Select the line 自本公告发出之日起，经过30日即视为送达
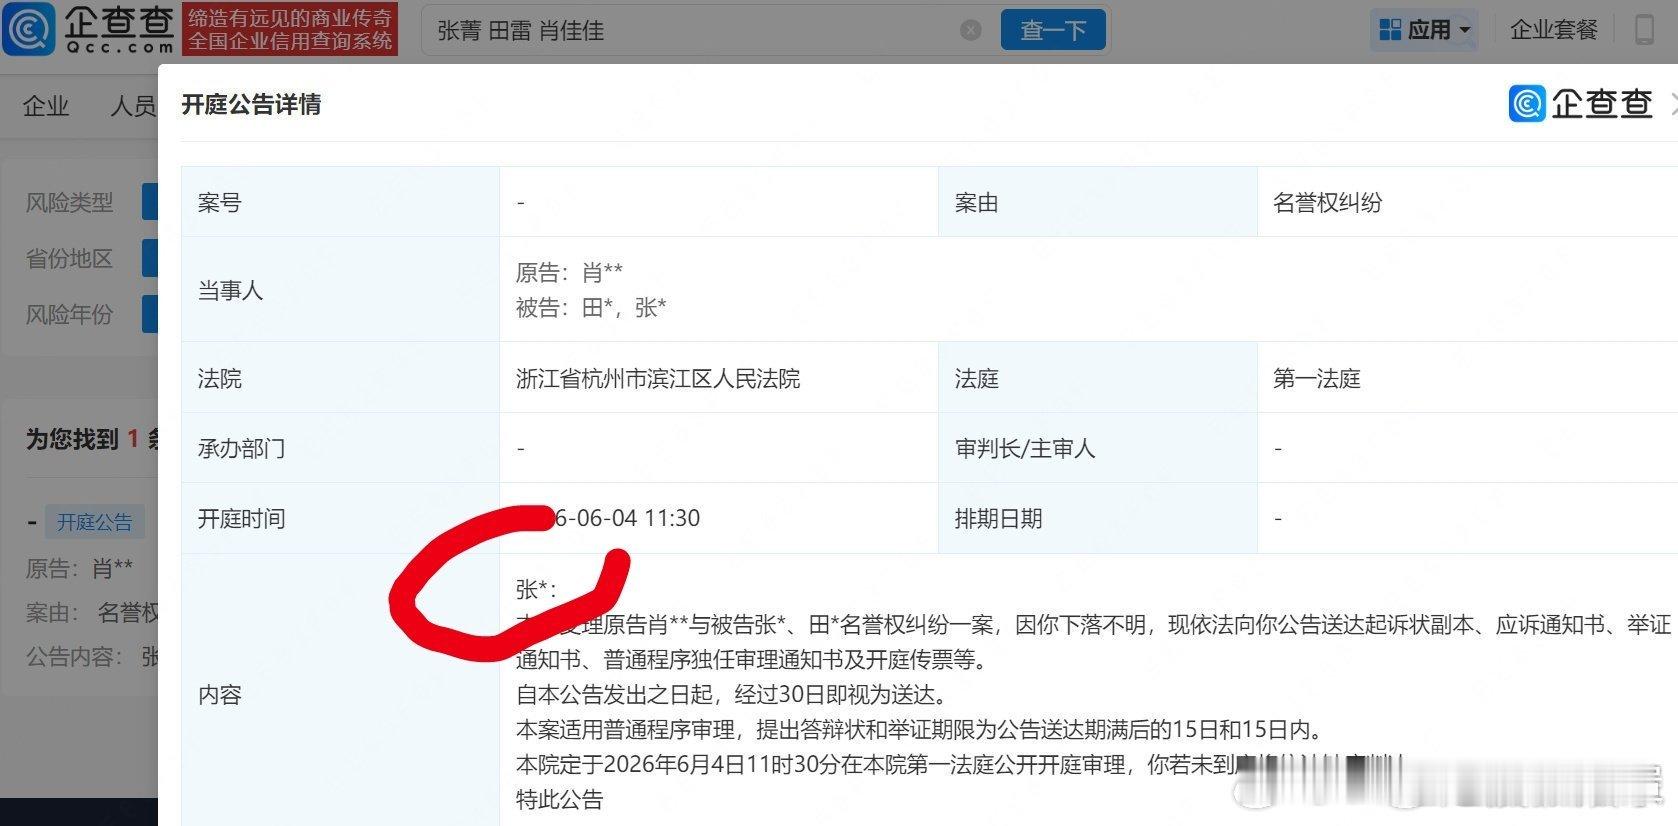The width and height of the screenshot is (1678, 826). pyautogui.click(x=731, y=695)
